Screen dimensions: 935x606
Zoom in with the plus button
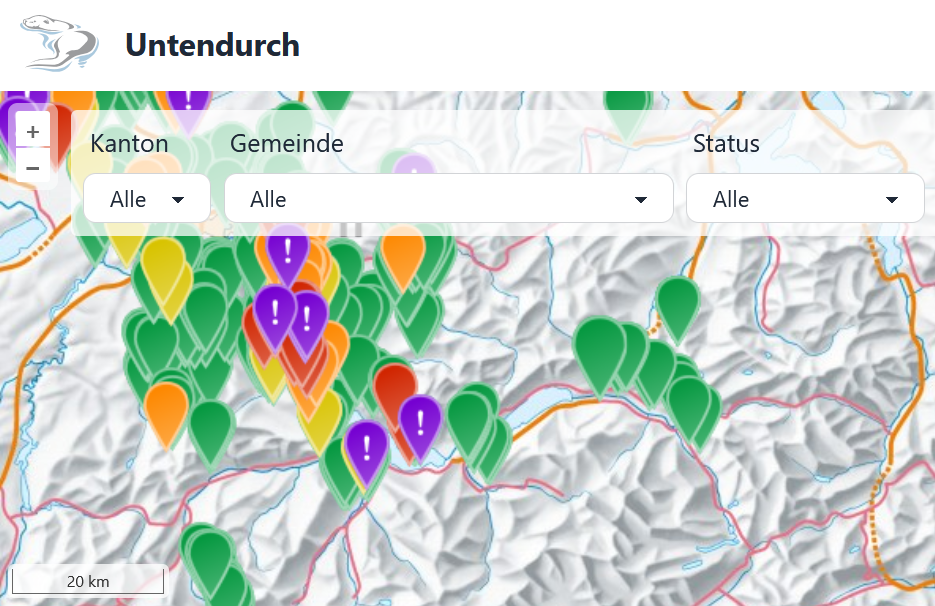[33, 131]
